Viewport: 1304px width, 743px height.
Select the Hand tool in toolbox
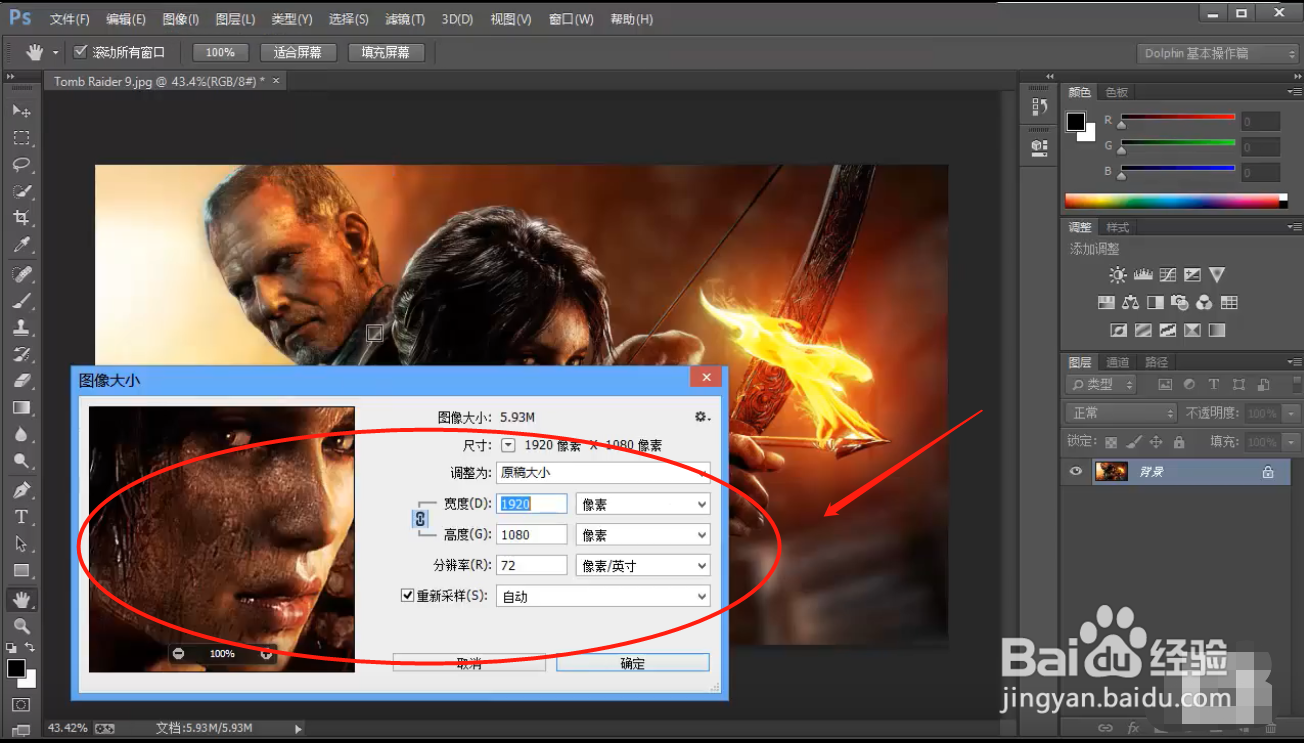coord(21,599)
